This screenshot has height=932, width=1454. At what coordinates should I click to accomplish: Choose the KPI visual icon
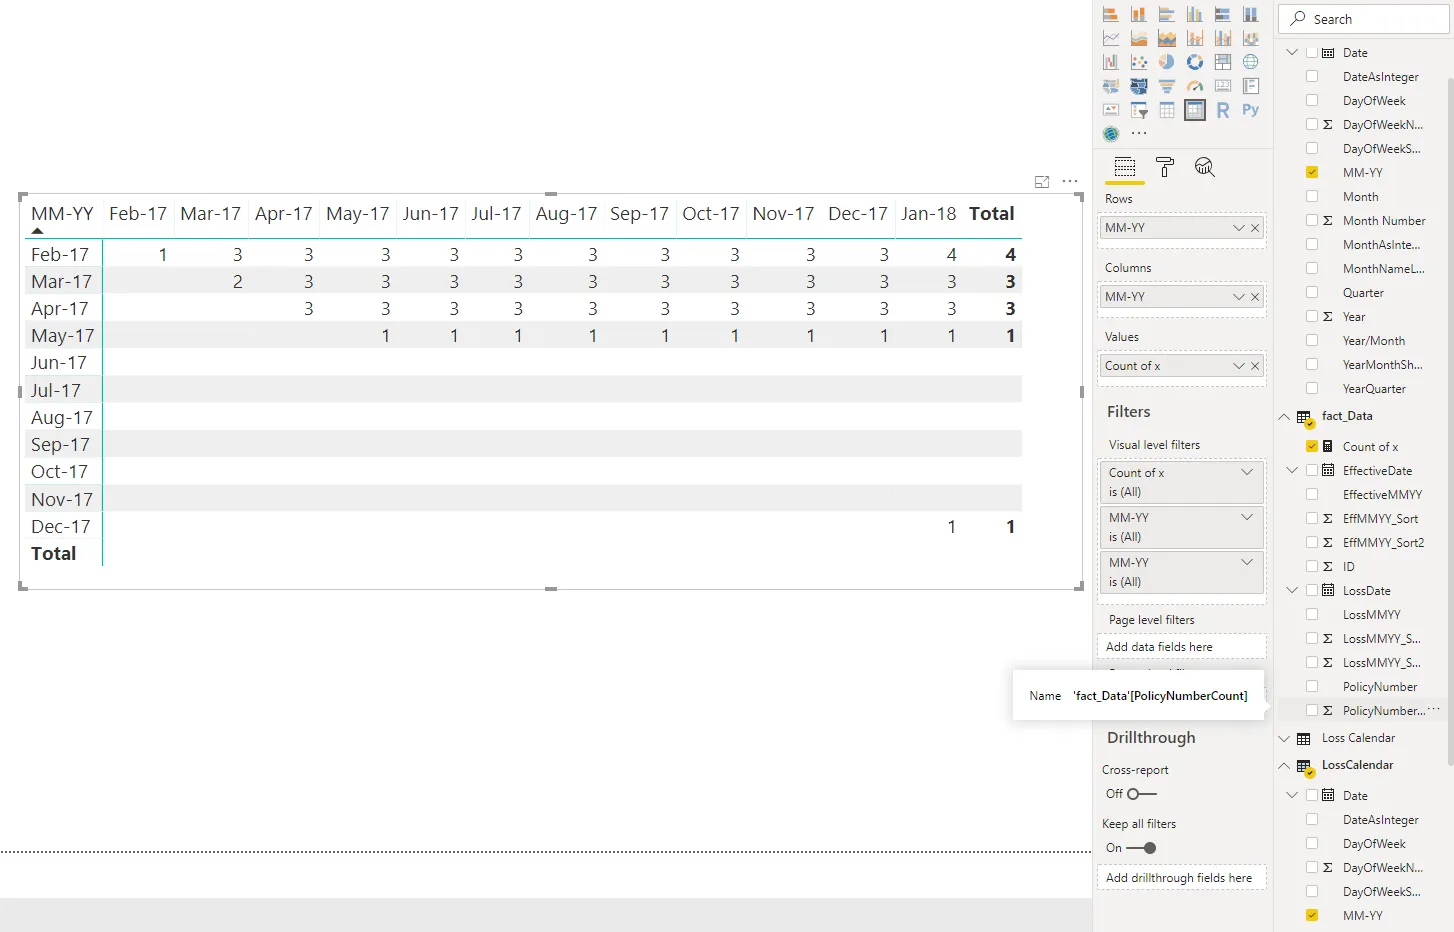pyautogui.click(x=1111, y=110)
